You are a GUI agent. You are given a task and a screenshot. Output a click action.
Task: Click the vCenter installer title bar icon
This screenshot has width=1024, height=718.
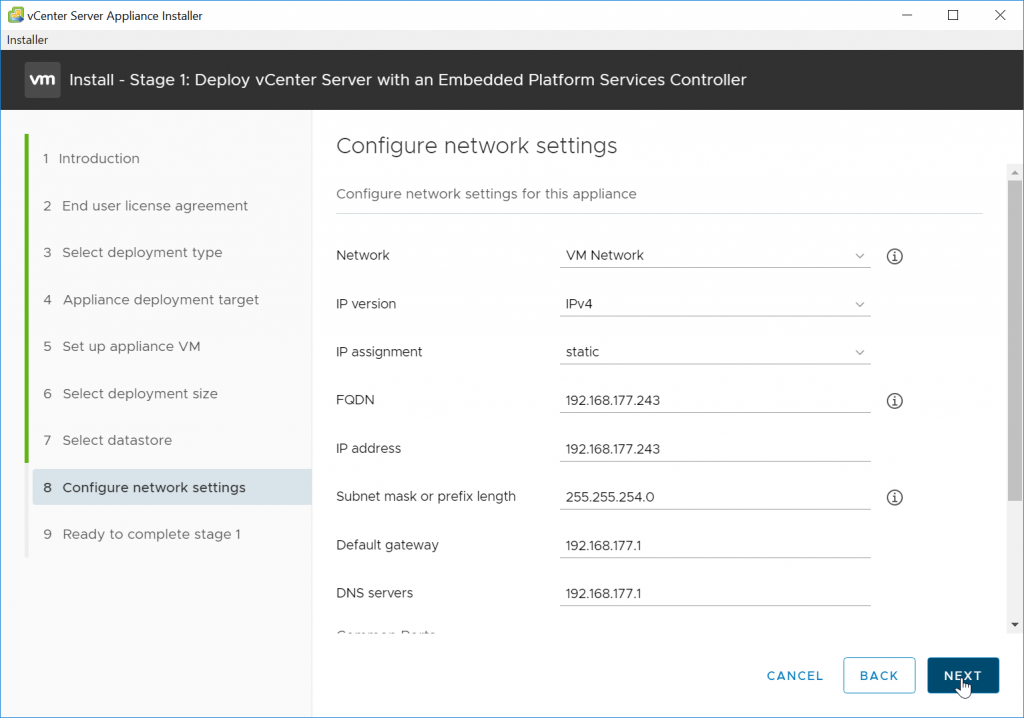pos(16,15)
